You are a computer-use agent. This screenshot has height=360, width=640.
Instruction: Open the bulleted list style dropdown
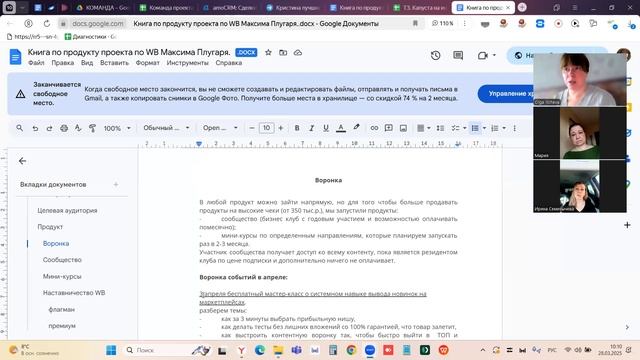click(x=484, y=128)
